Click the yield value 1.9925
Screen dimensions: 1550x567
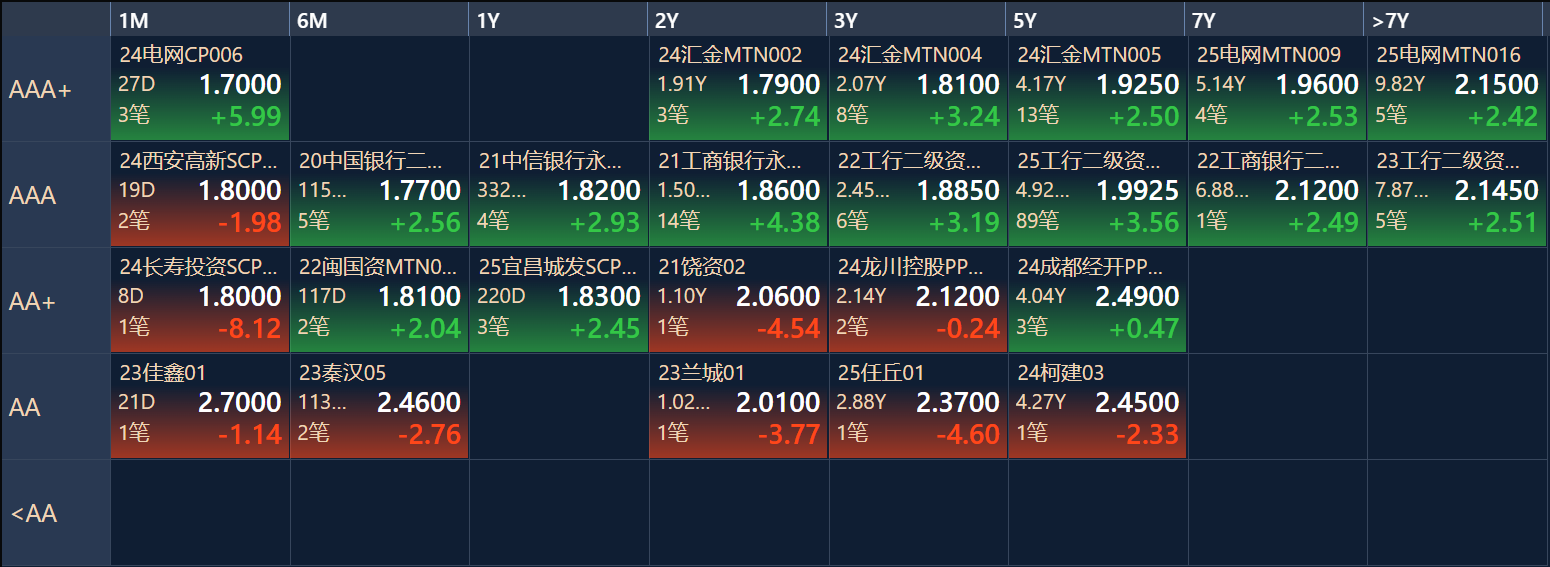[1138, 190]
